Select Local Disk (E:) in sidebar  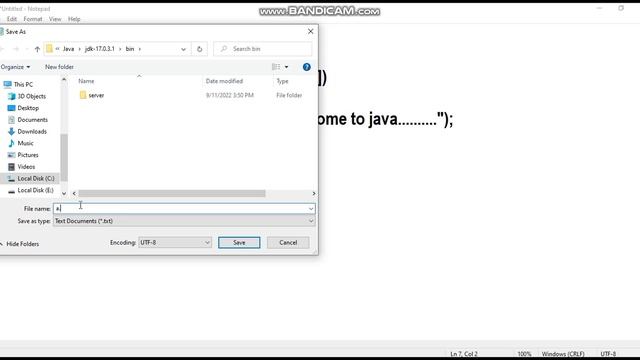[35, 190]
